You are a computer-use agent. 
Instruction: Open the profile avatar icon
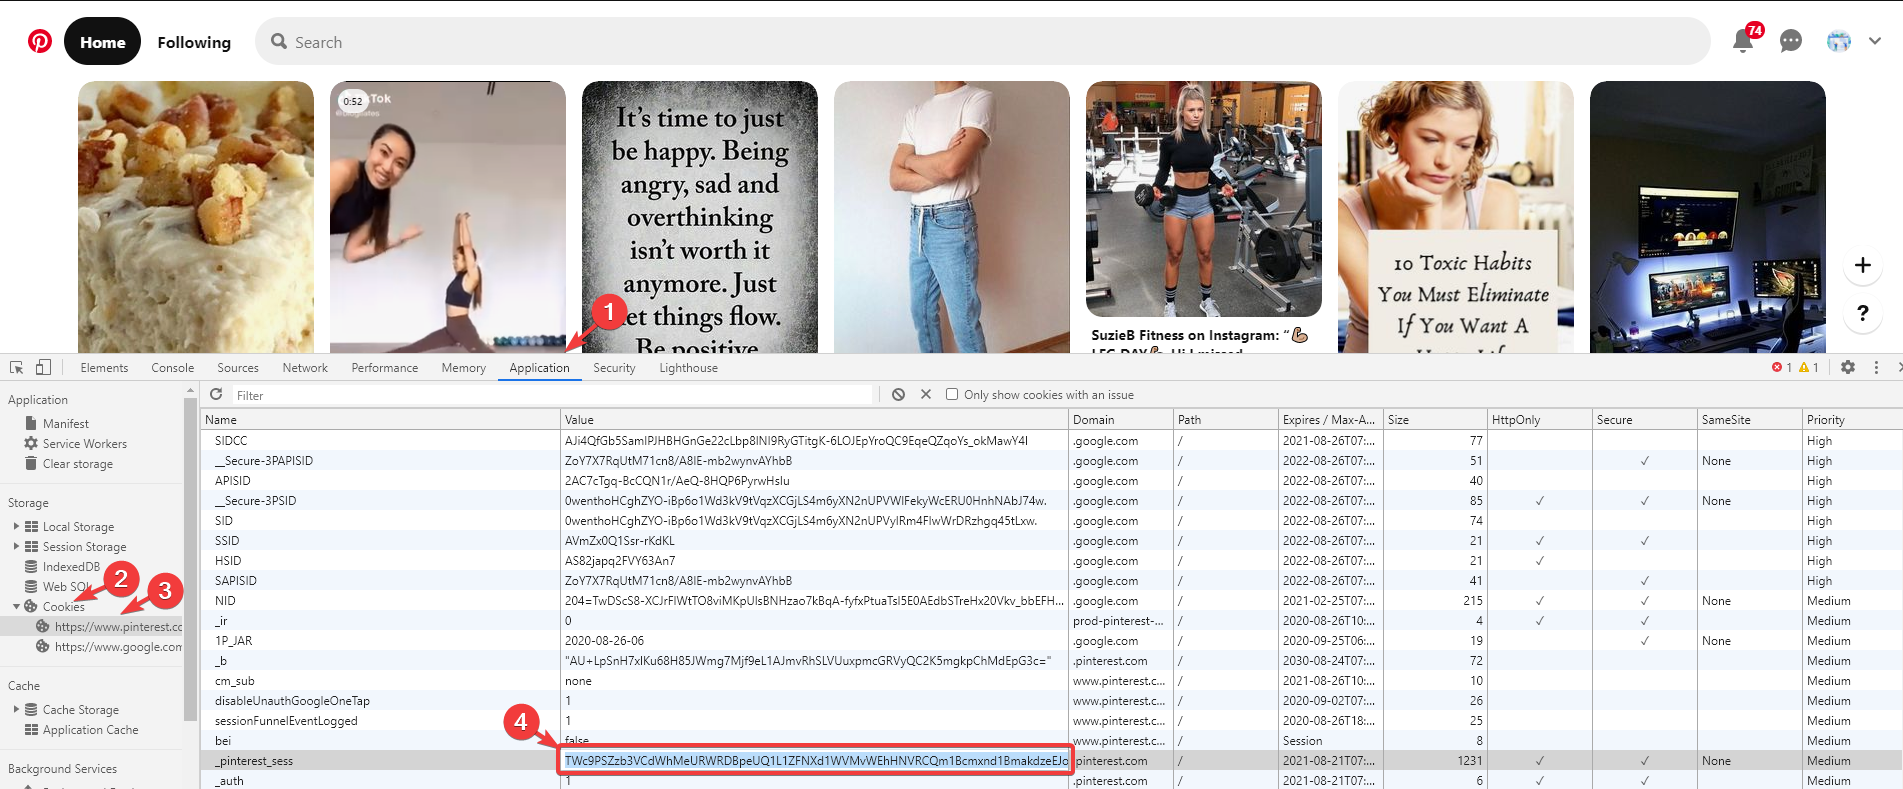coord(1839,41)
